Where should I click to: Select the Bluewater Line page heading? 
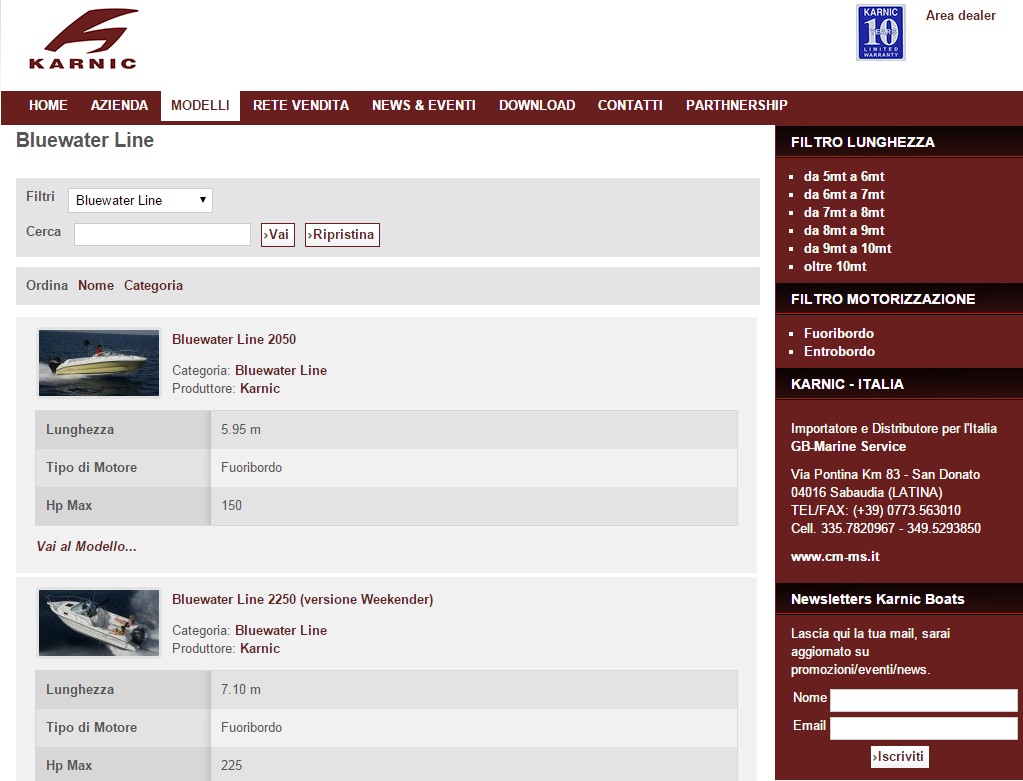tap(85, 140)
